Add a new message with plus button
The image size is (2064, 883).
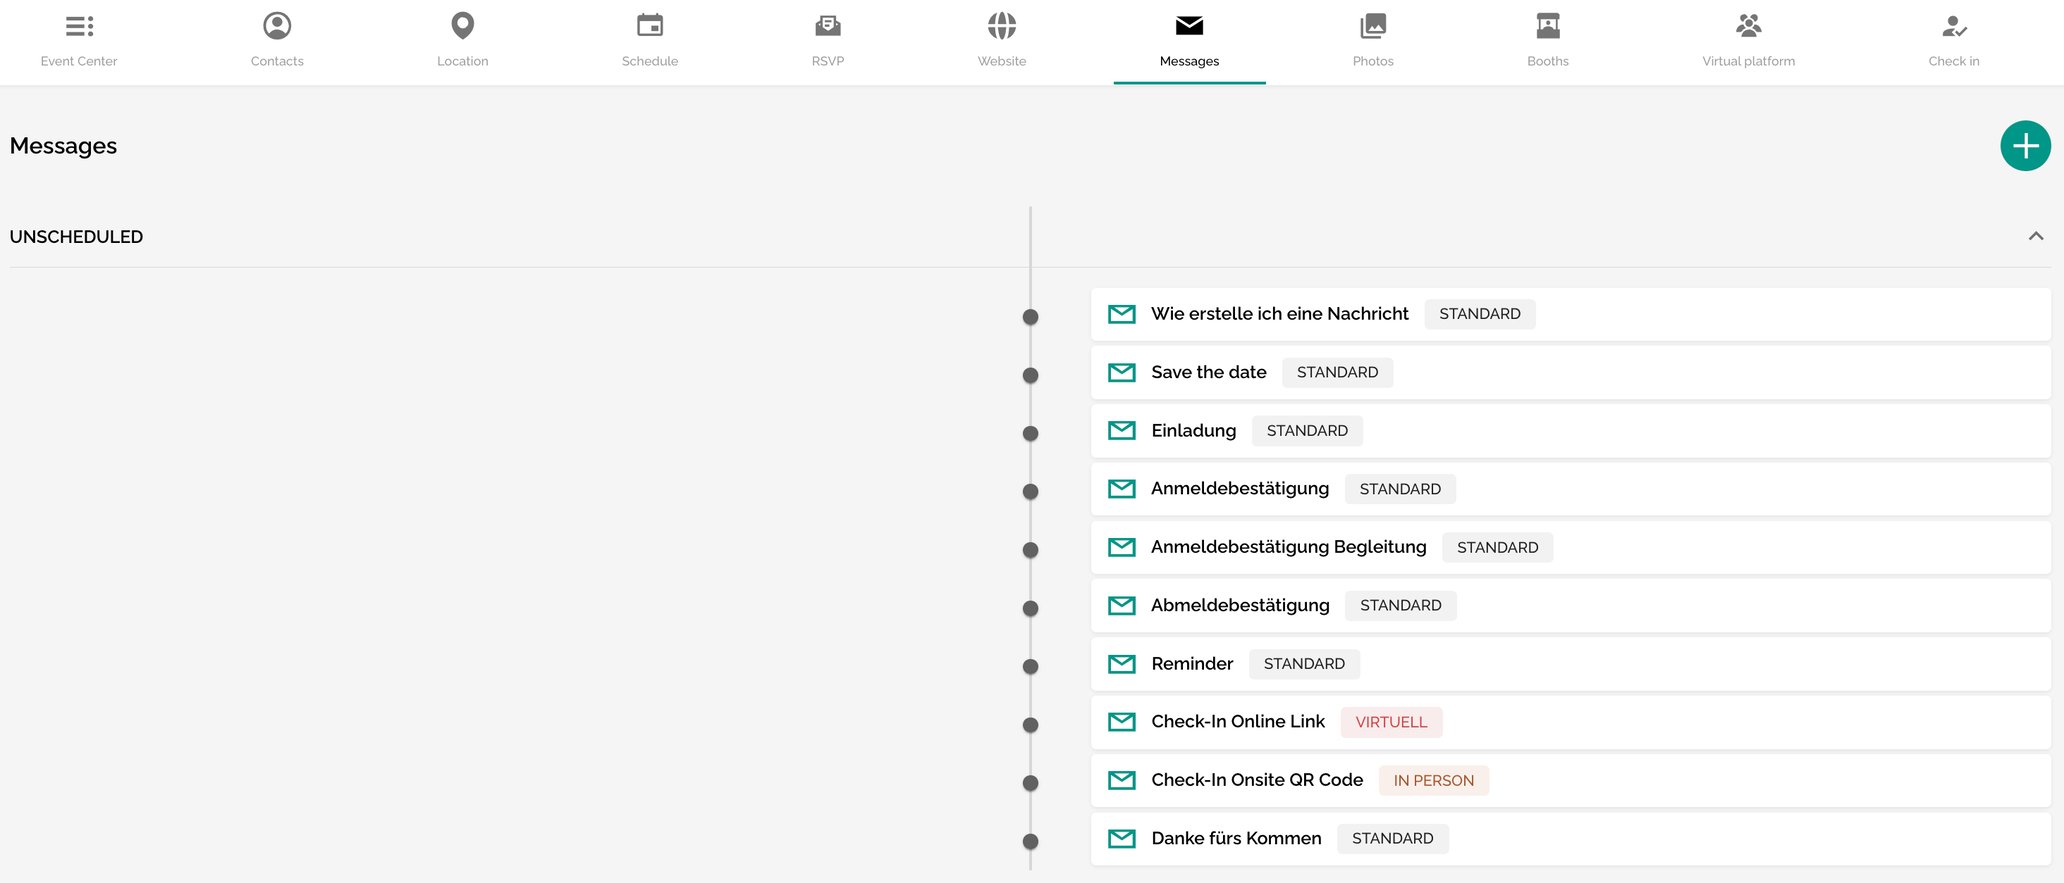pyautogui.click(x=2025, y=146)
